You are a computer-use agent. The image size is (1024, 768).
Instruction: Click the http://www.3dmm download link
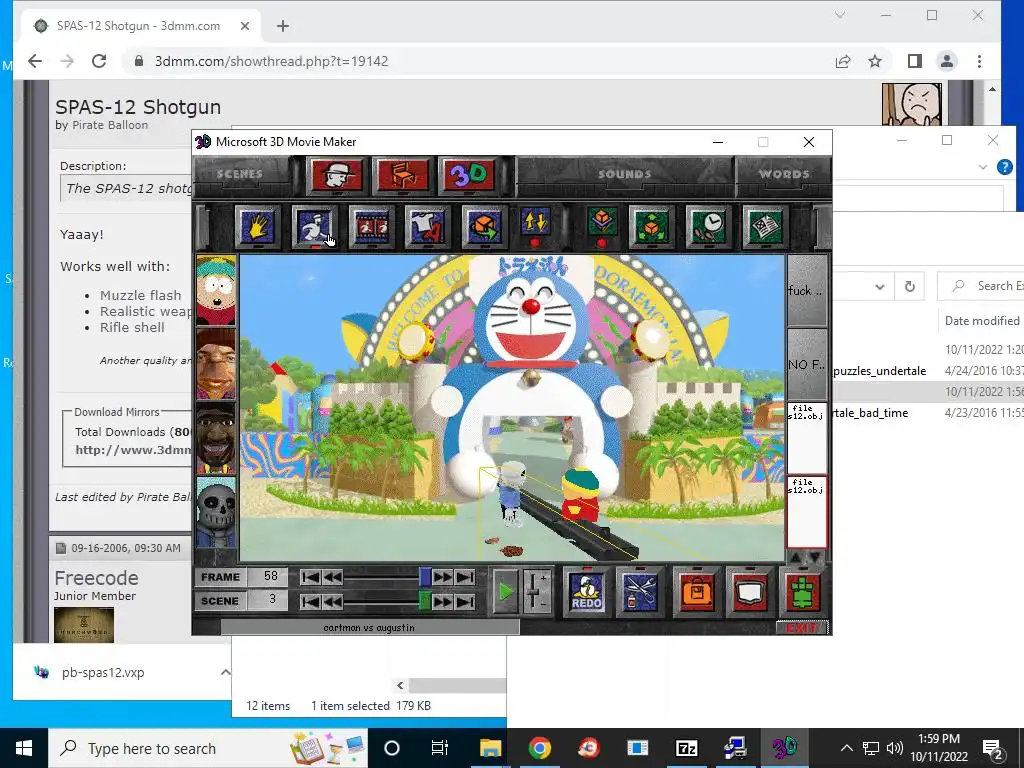[x=133, y=449]
